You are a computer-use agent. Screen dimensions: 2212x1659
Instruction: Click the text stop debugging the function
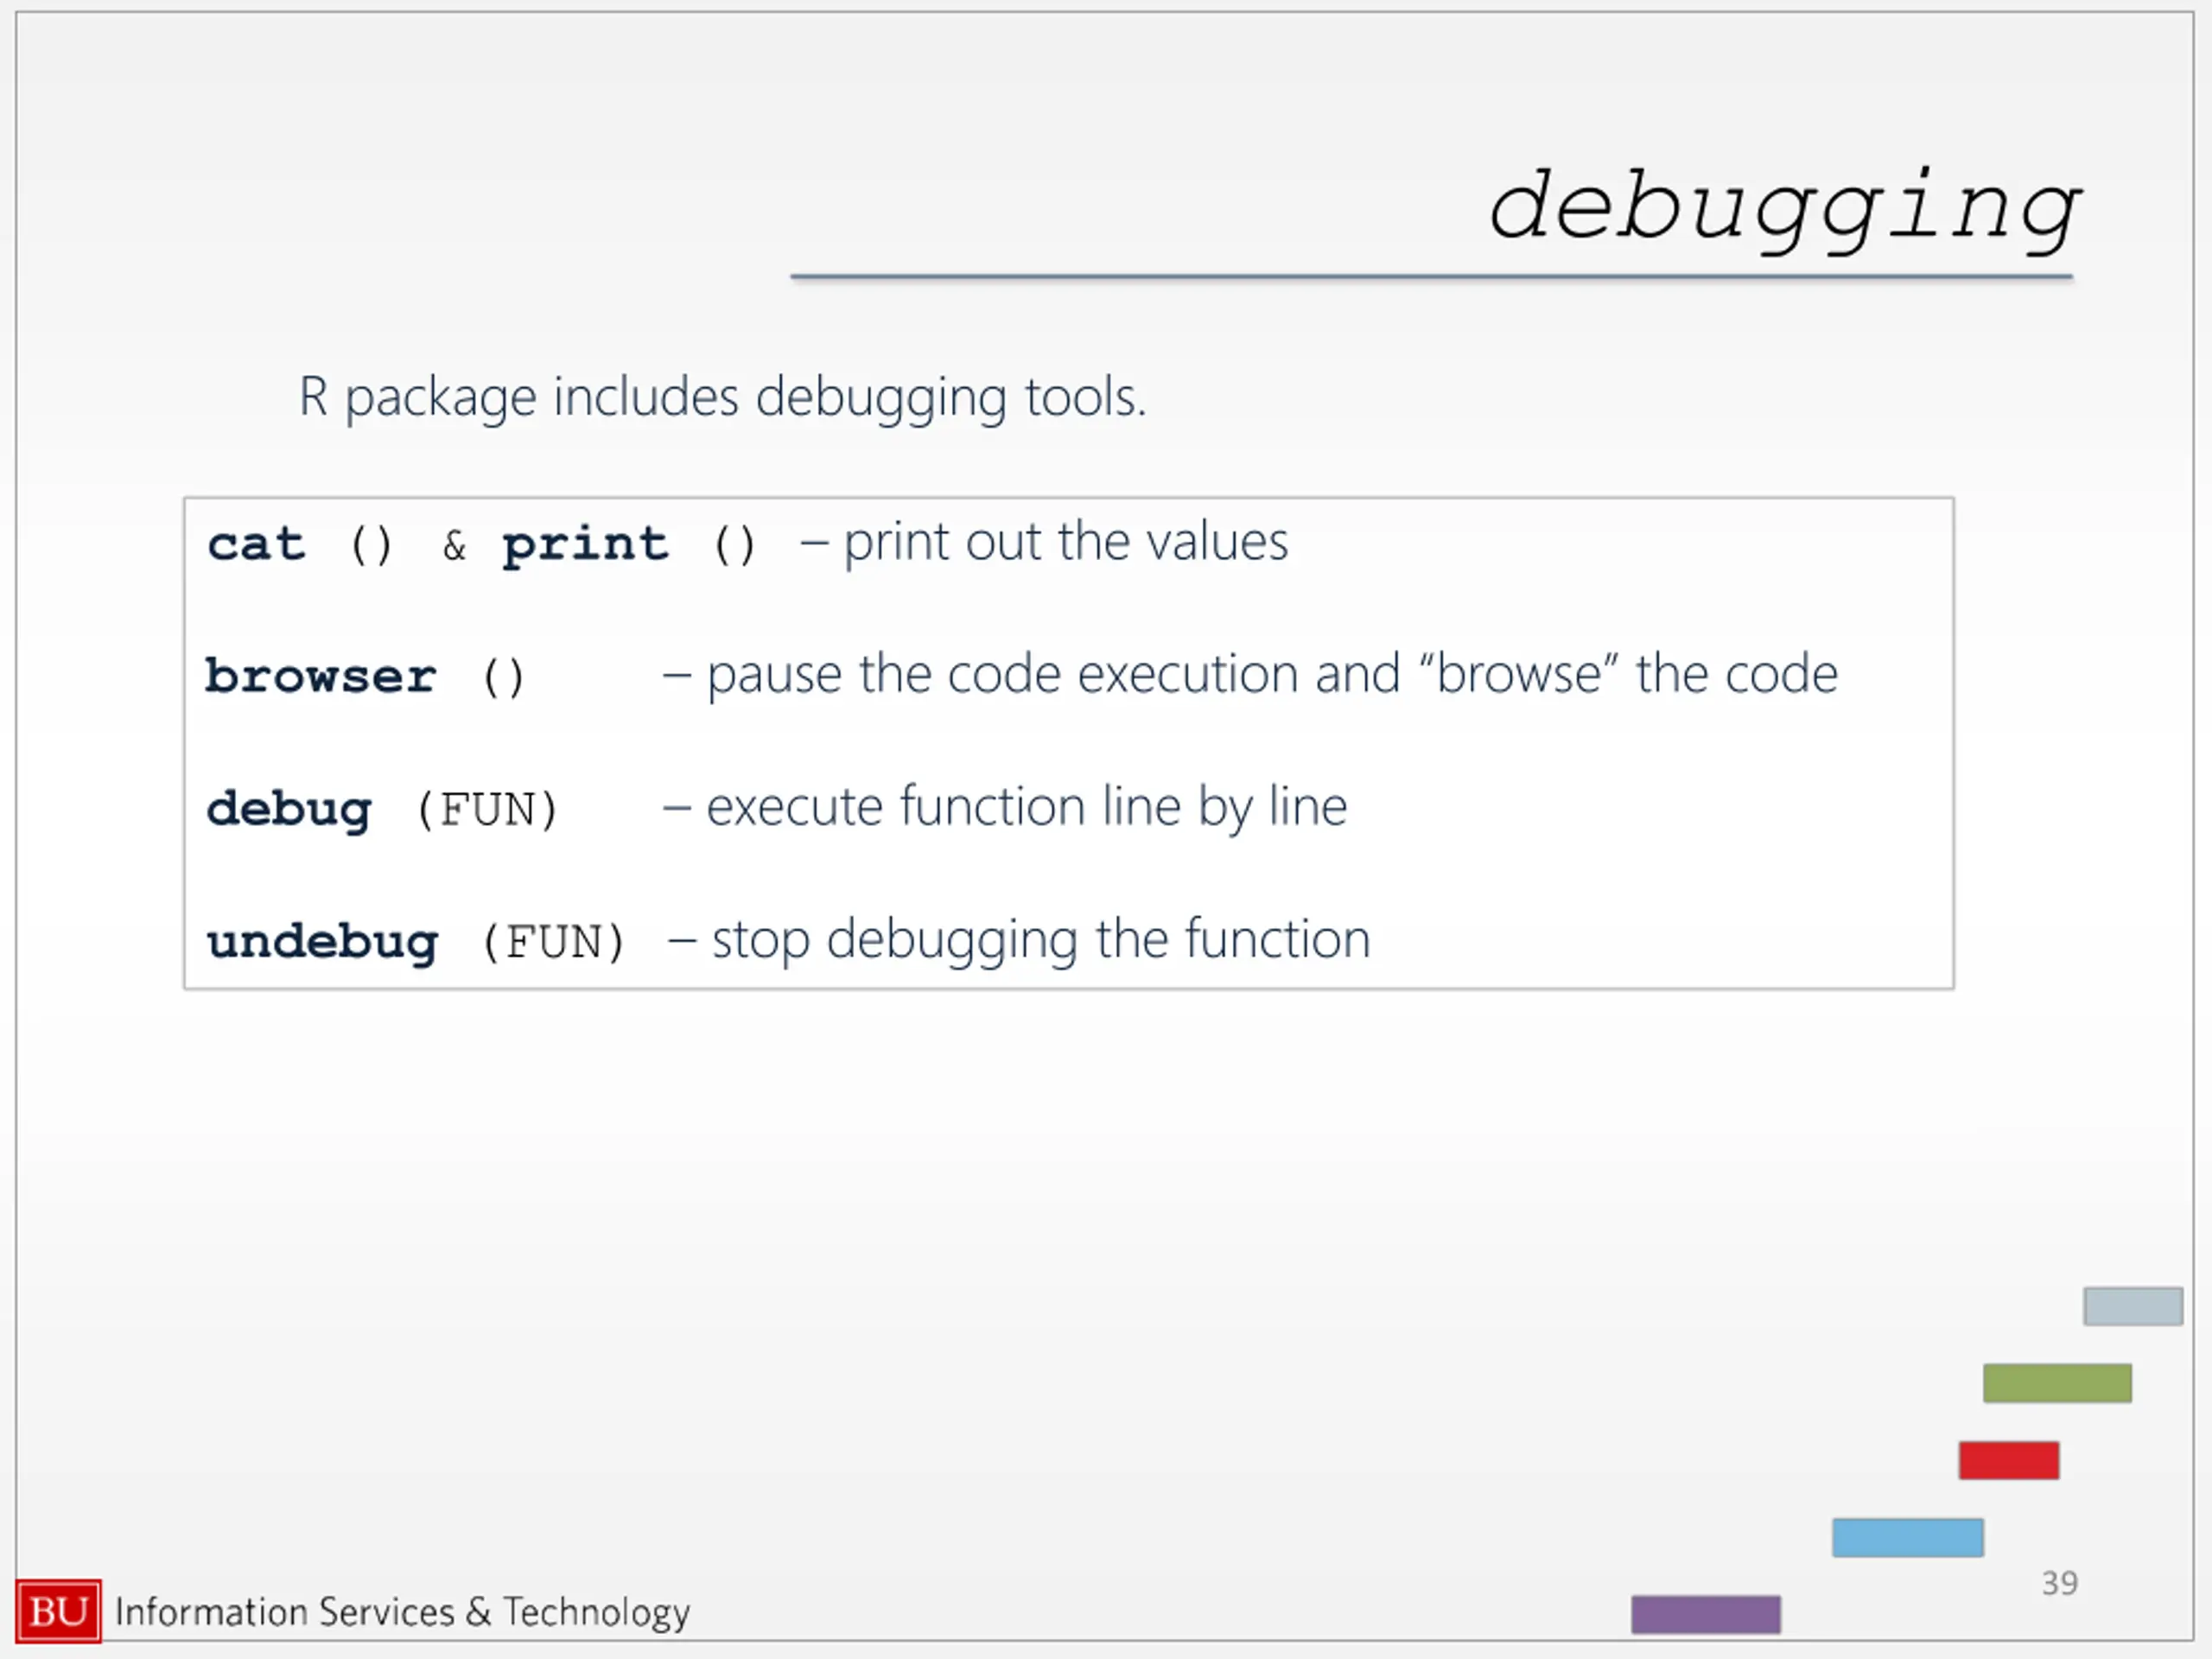click(x=1041, y=941)
